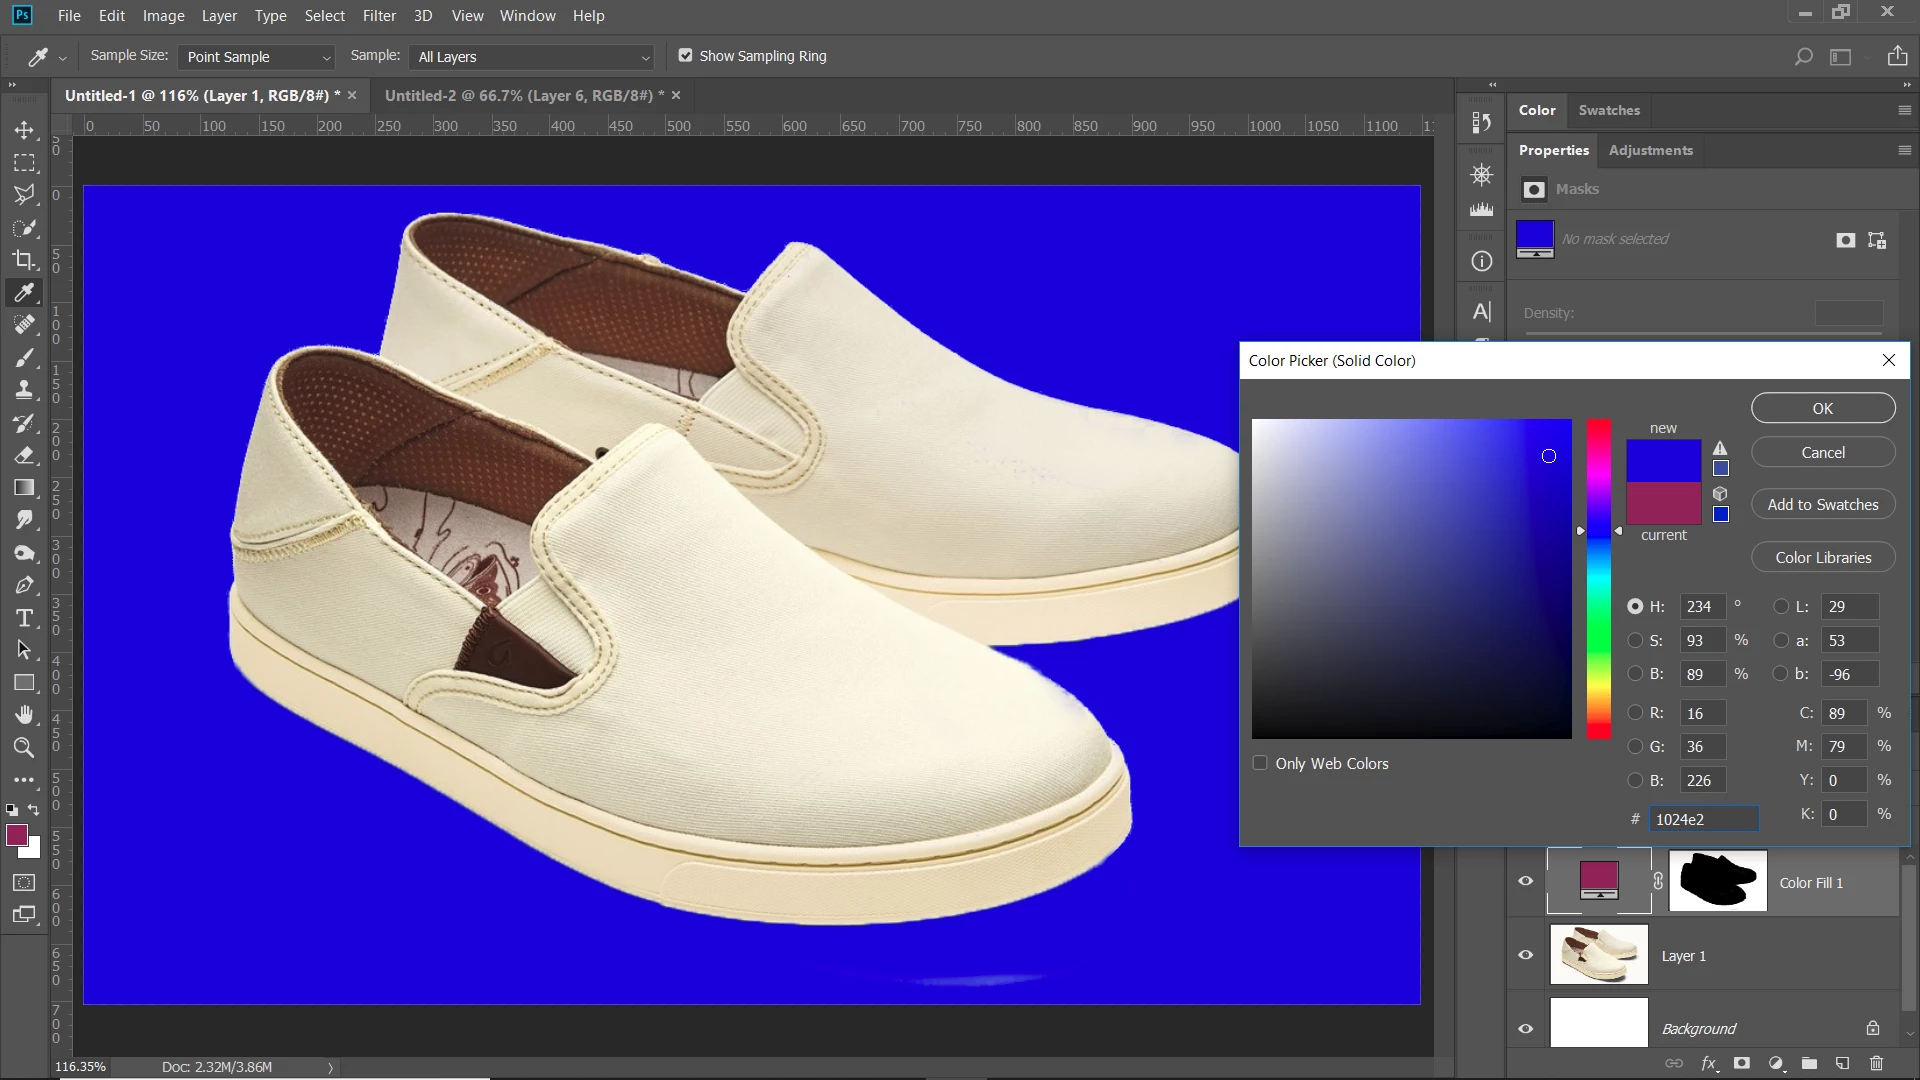Open the Properties panel options menu
Image resolution: width=1920 pixels, height=1080 pixels.
(x=1904, y=150)
